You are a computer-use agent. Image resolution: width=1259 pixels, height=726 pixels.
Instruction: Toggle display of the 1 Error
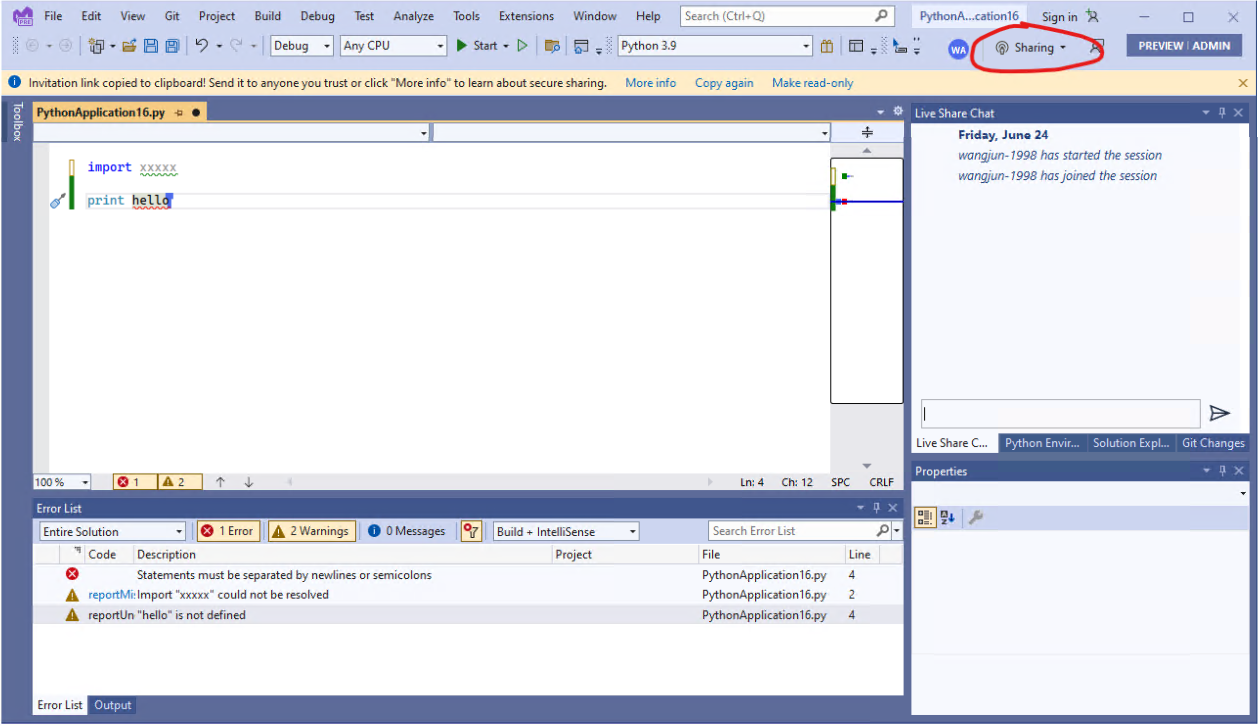tap(227, 531)
